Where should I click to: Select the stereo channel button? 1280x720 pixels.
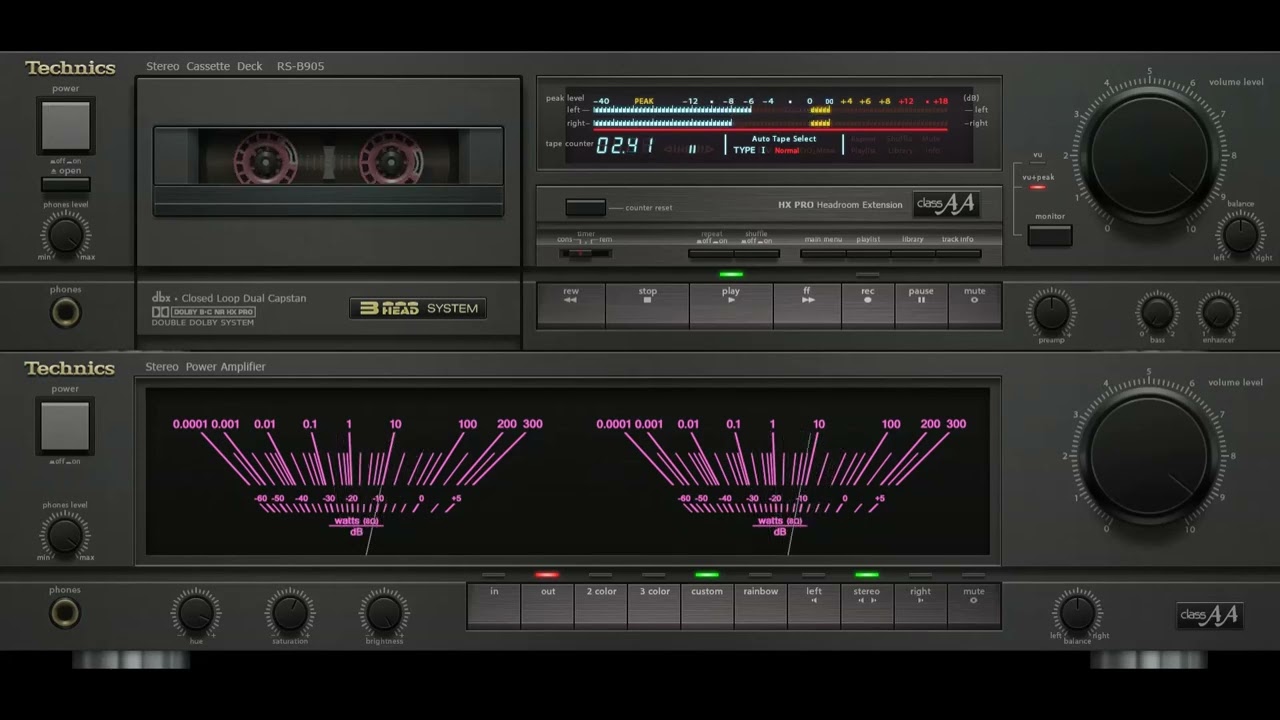867,605
